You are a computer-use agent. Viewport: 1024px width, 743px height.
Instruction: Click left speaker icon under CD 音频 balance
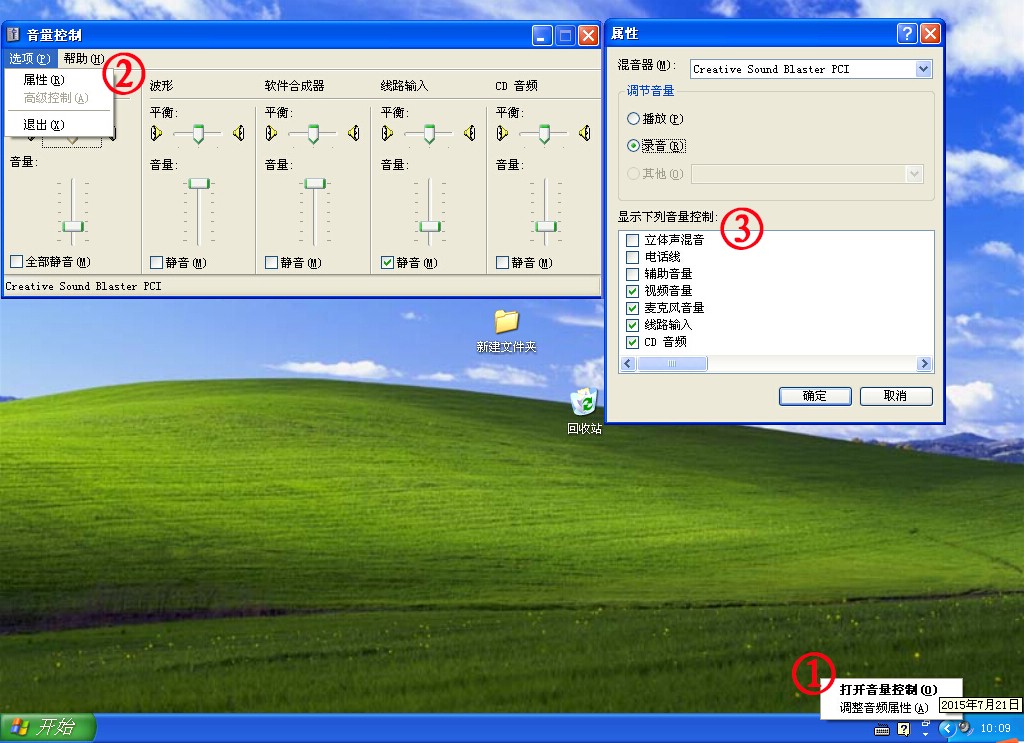coord(502,133)
